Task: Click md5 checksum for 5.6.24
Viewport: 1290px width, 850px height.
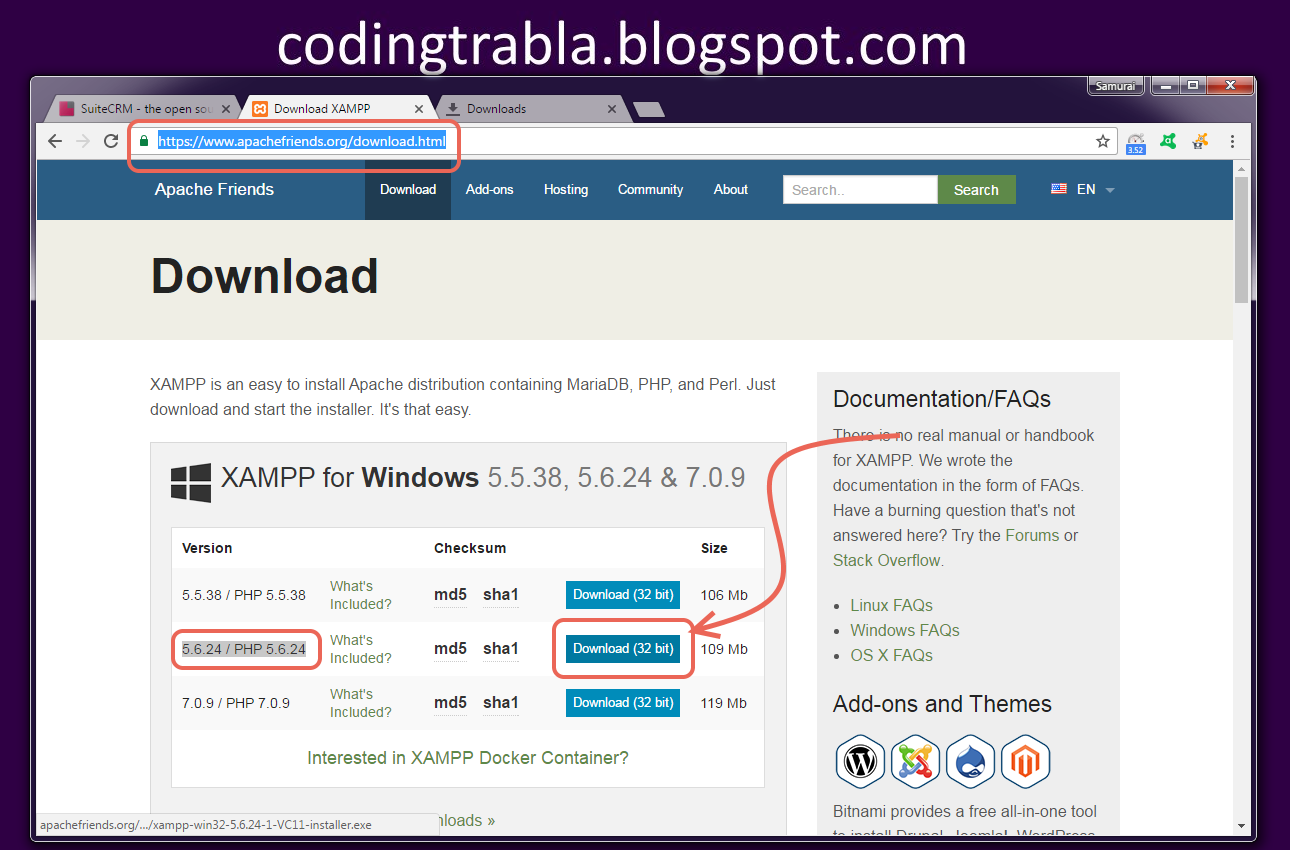Action: pyautogui.click(x=450, y=649)
